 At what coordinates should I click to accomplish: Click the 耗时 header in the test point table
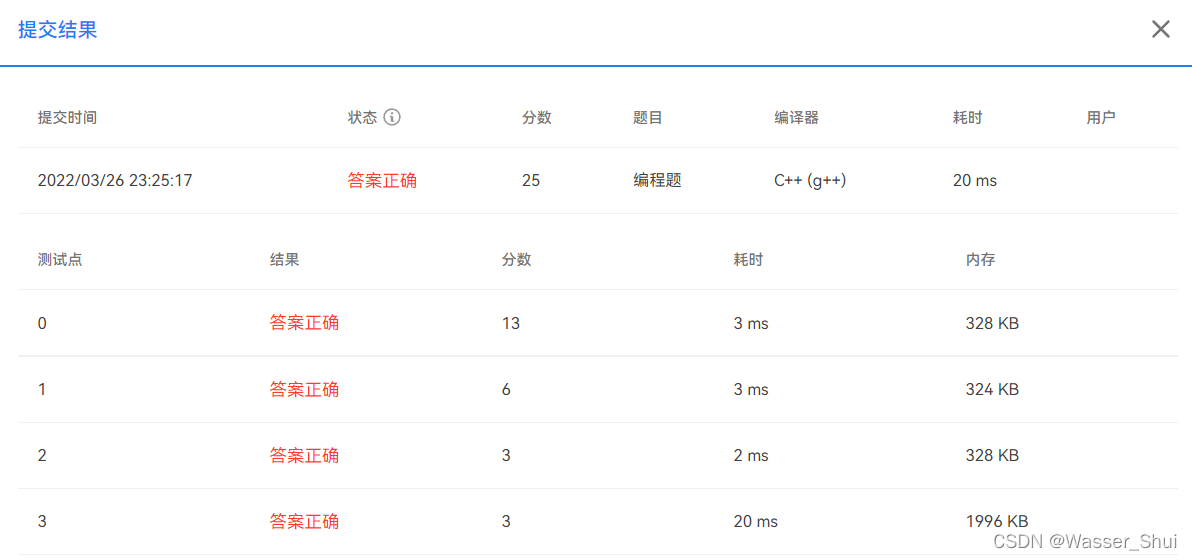point(747,259)
